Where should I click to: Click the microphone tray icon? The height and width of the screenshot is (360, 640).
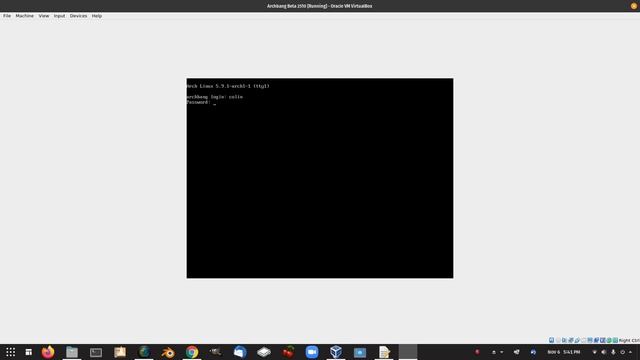(x=613, y=352)
